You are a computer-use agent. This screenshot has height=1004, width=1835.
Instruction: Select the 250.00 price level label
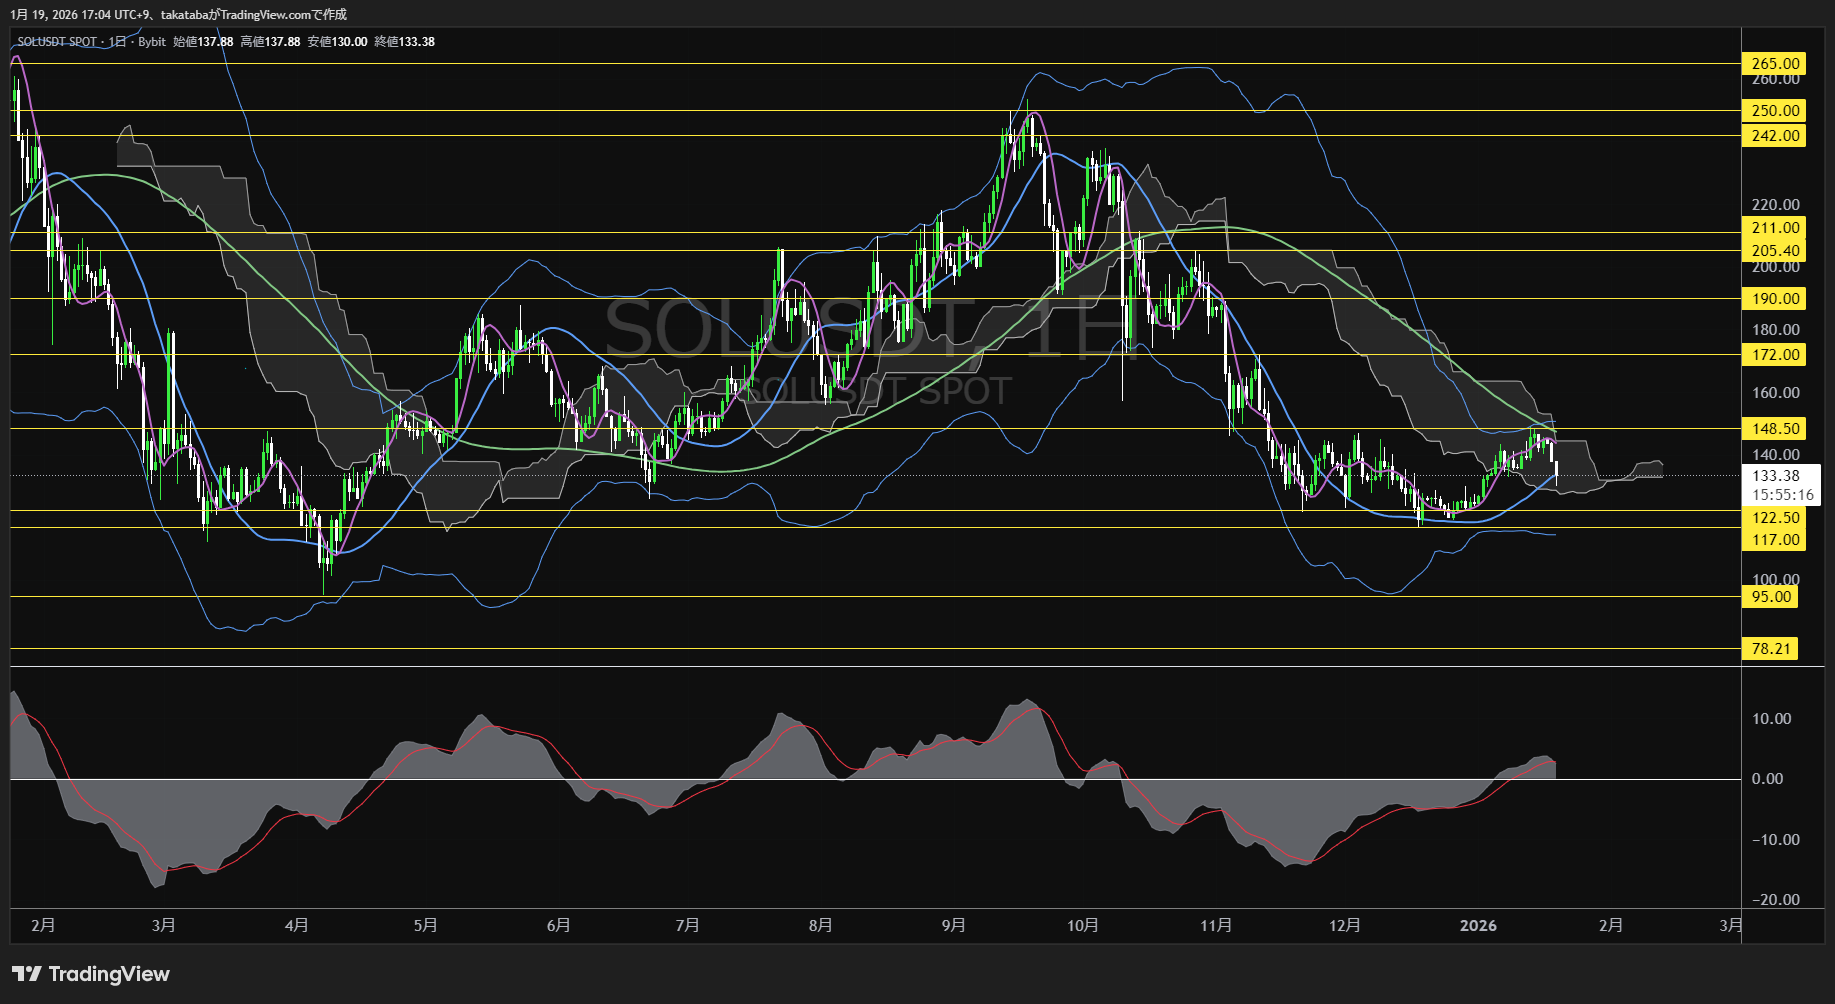point(1774,111)
